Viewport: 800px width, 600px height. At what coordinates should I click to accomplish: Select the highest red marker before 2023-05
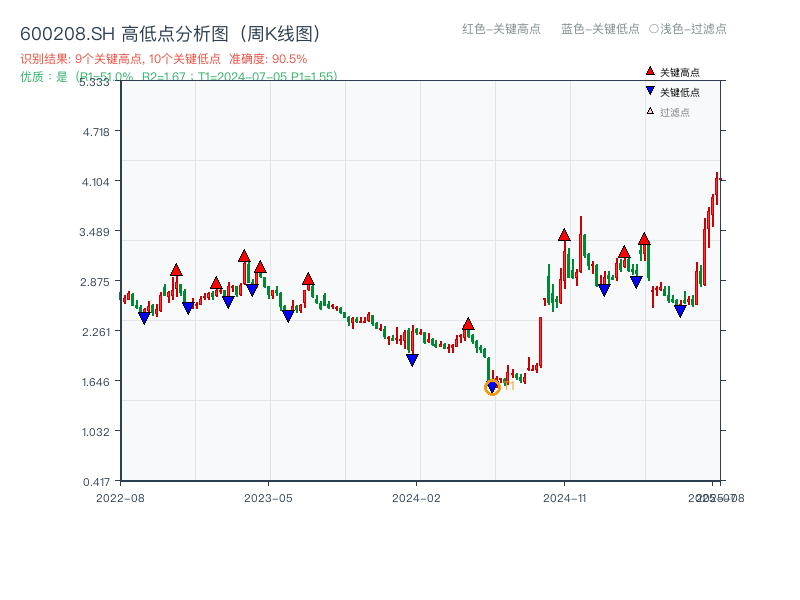point(244,256)
